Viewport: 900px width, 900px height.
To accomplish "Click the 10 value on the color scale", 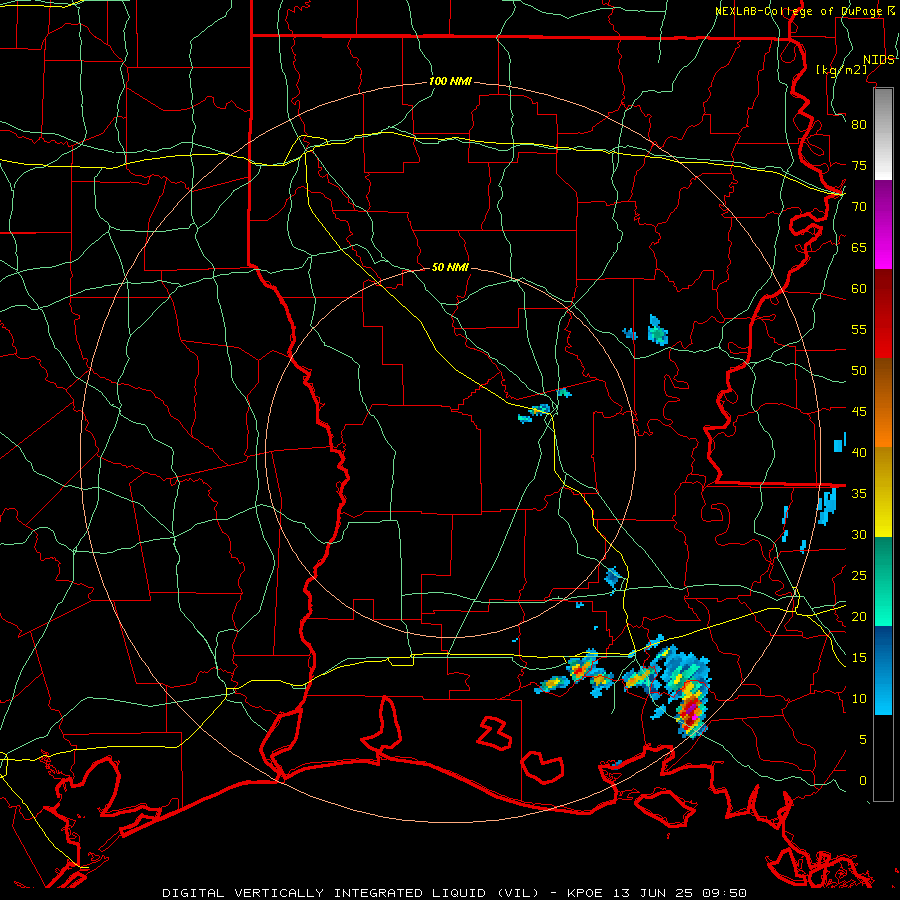I will [859, 699].
